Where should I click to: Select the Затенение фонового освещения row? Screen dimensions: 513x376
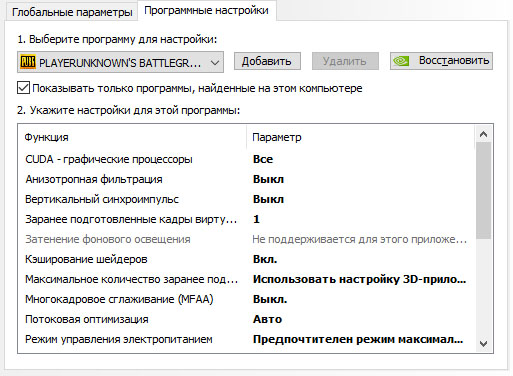click(x=247, y=239)
